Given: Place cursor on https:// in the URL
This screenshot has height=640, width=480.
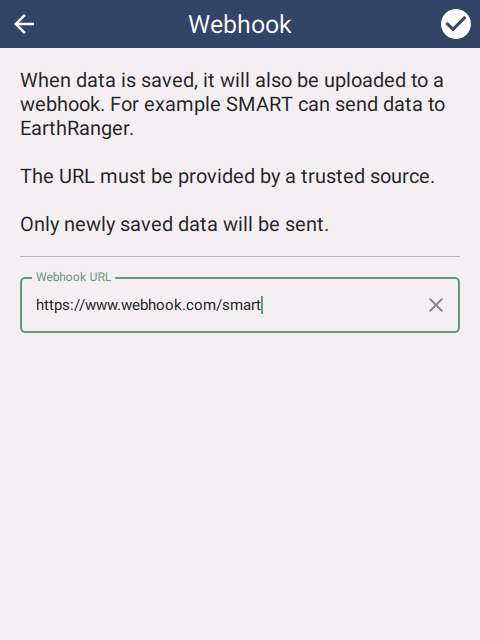Looking at the screenshot, I should (x=60, y=305).
